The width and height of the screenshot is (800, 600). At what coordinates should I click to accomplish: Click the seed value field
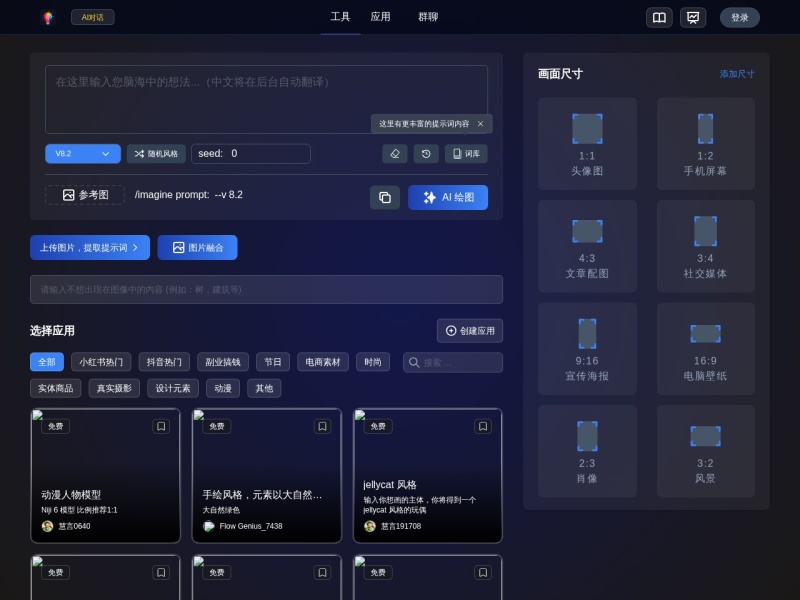(x=251, y=154)
